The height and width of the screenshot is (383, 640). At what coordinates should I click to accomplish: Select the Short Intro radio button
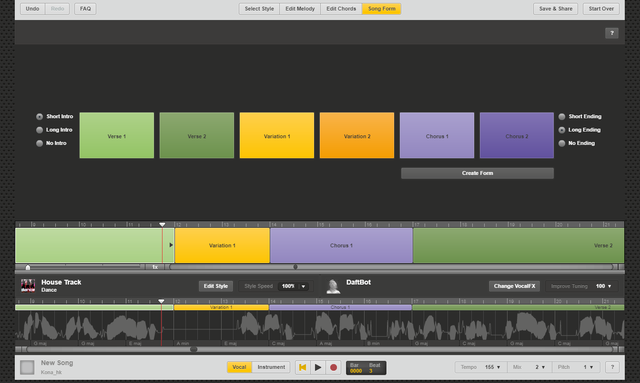tap(40, 116)
